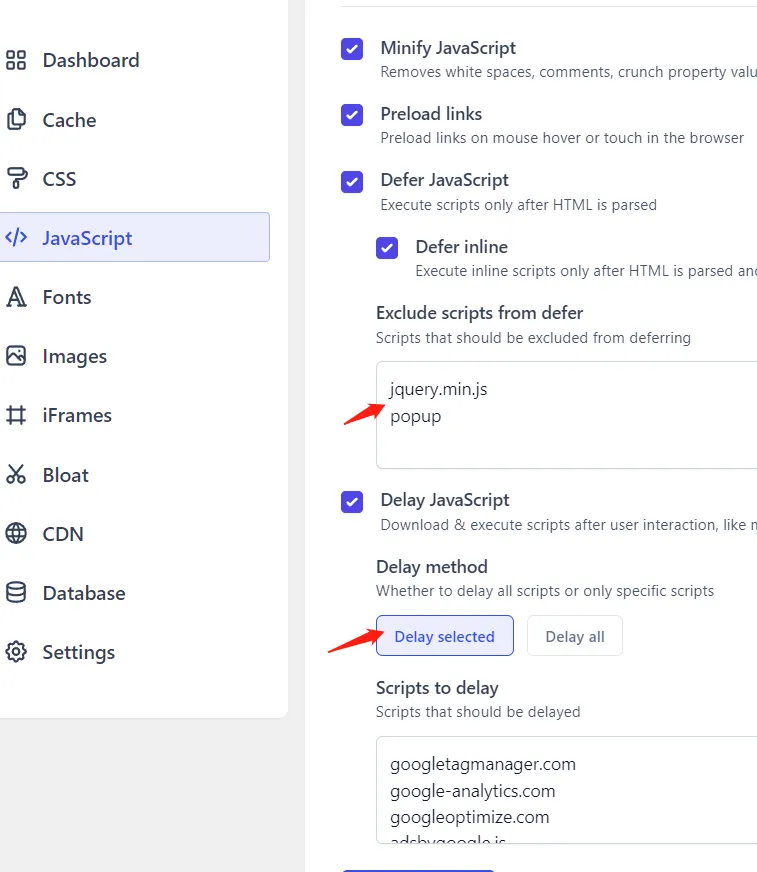
Task: Click the Settings gear icon
Action: point(16,652)
